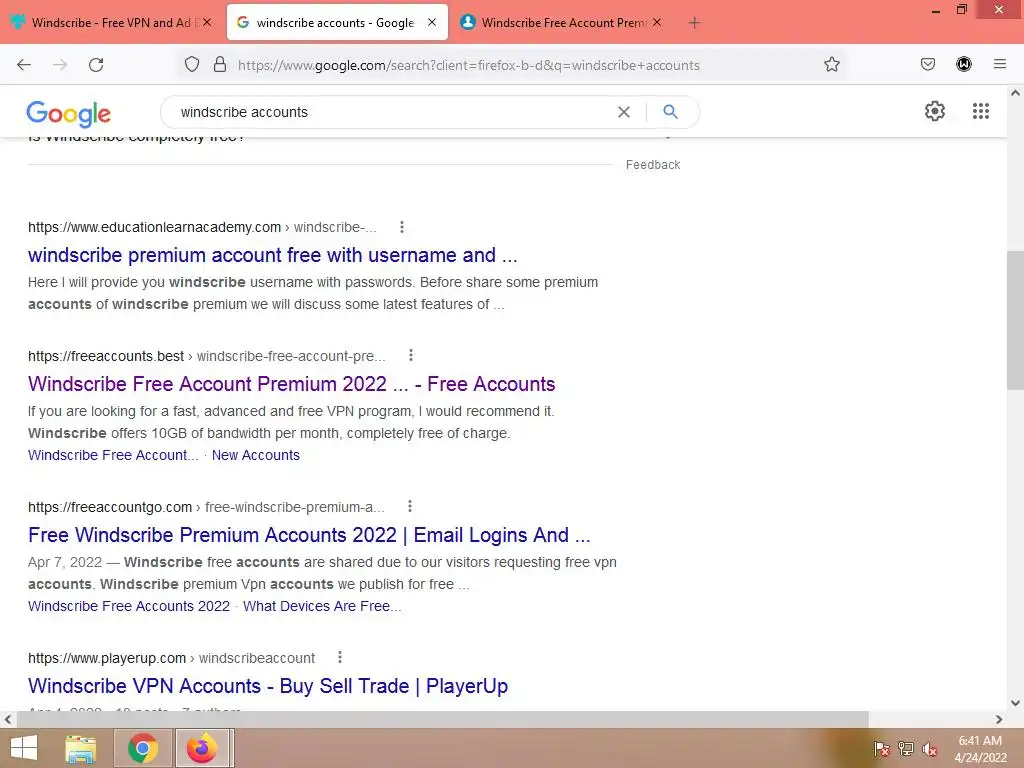
Task: Click the https://www.educationlearnacademy.com URL text
Action: pos(154,227)
